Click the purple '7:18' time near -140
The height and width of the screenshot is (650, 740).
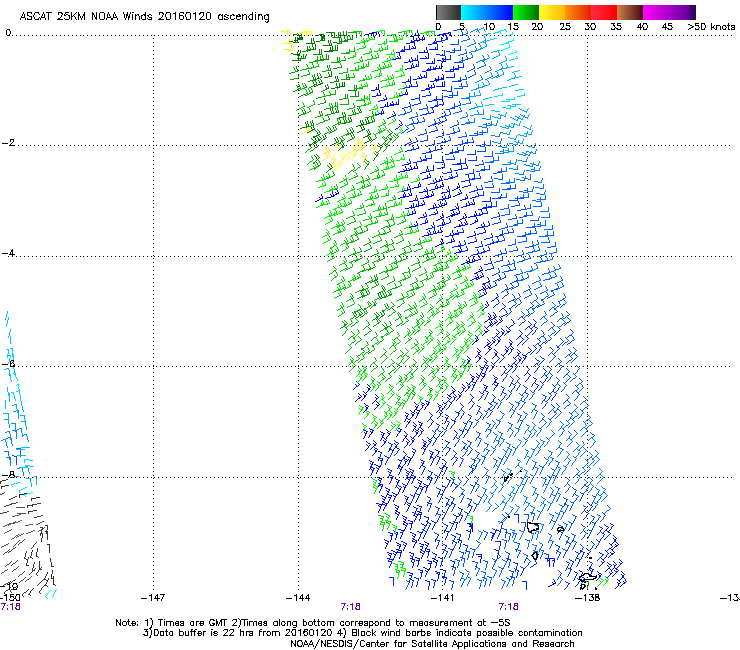click(508, 607)
